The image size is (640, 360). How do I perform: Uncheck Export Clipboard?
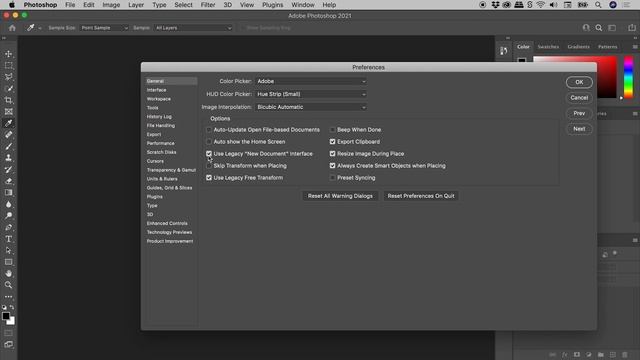pos(333,142)
